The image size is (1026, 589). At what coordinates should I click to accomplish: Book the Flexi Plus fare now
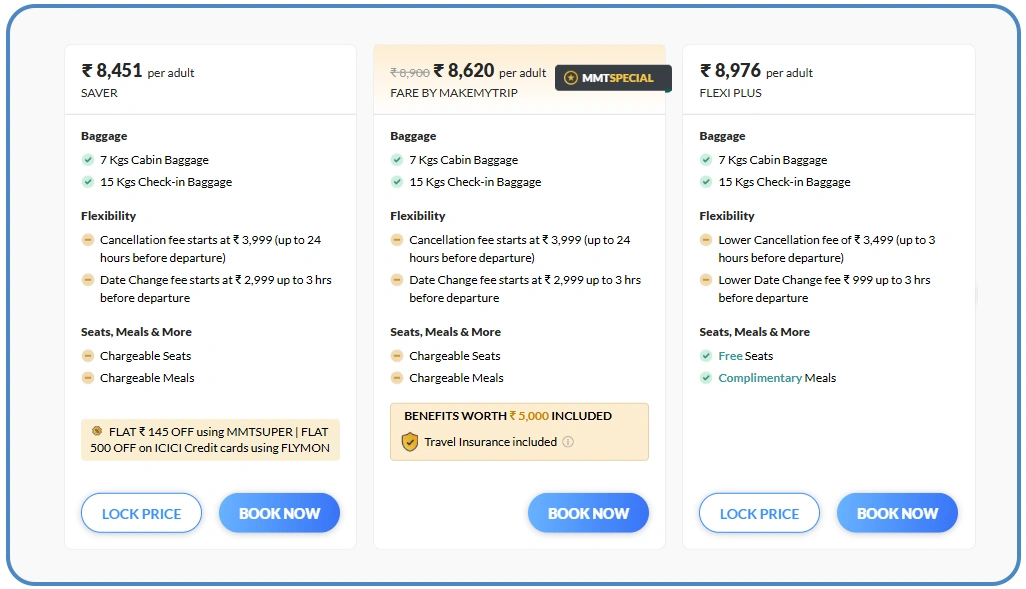[897, 513]
